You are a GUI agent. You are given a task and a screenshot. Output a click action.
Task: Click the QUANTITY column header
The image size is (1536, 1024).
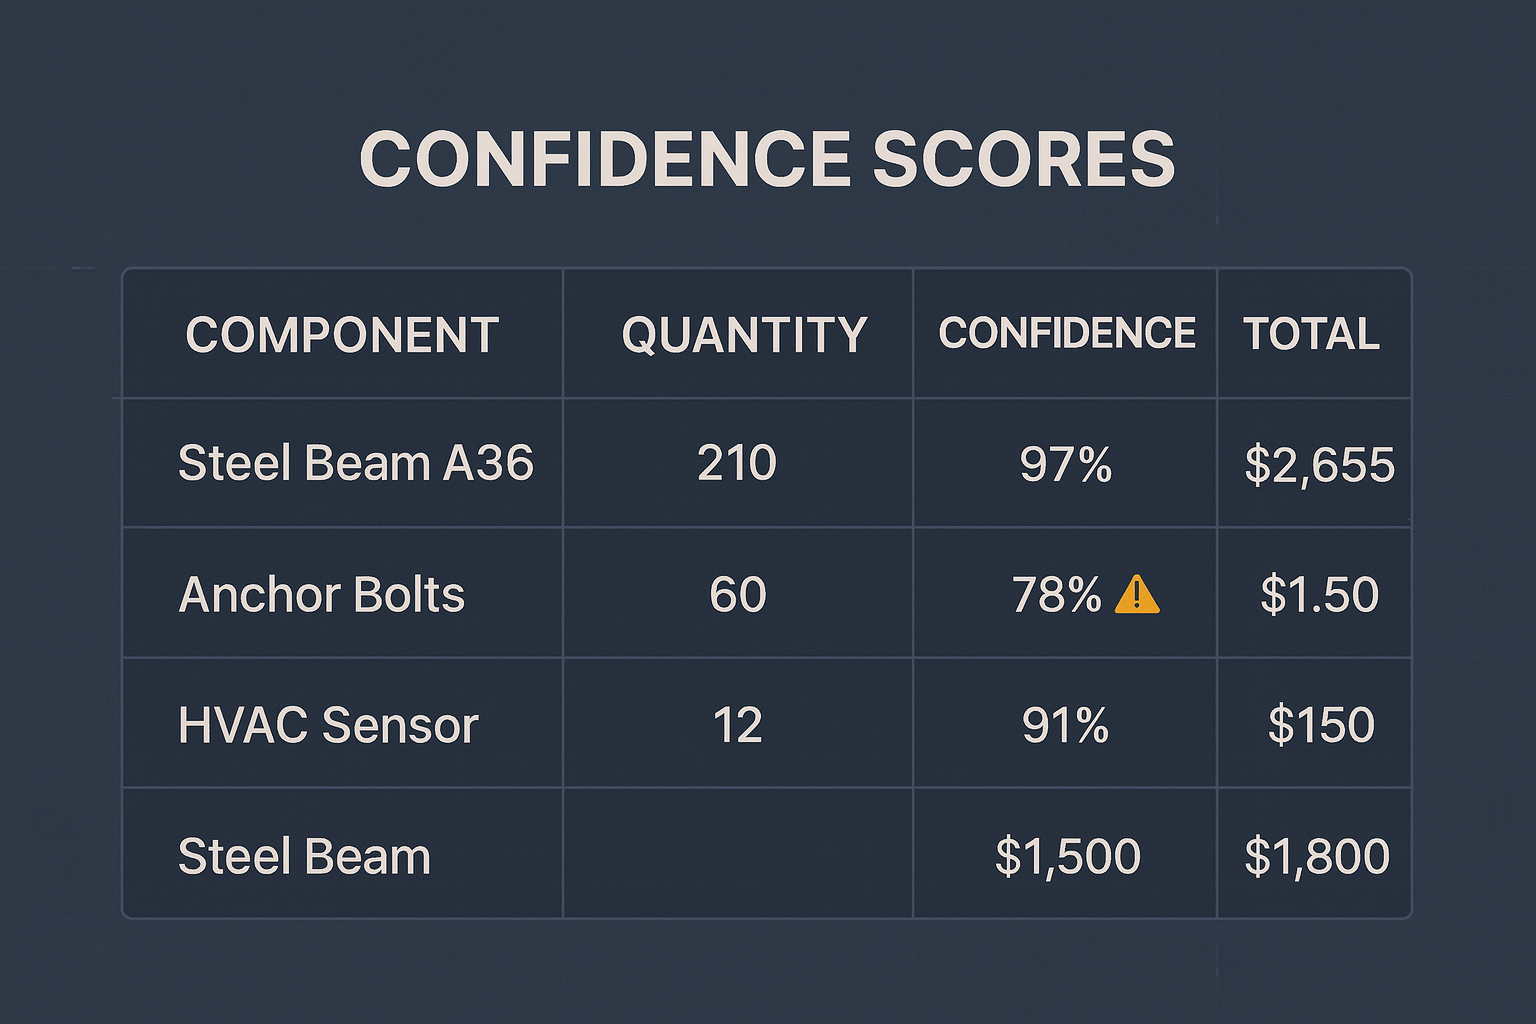click(744, 335)
